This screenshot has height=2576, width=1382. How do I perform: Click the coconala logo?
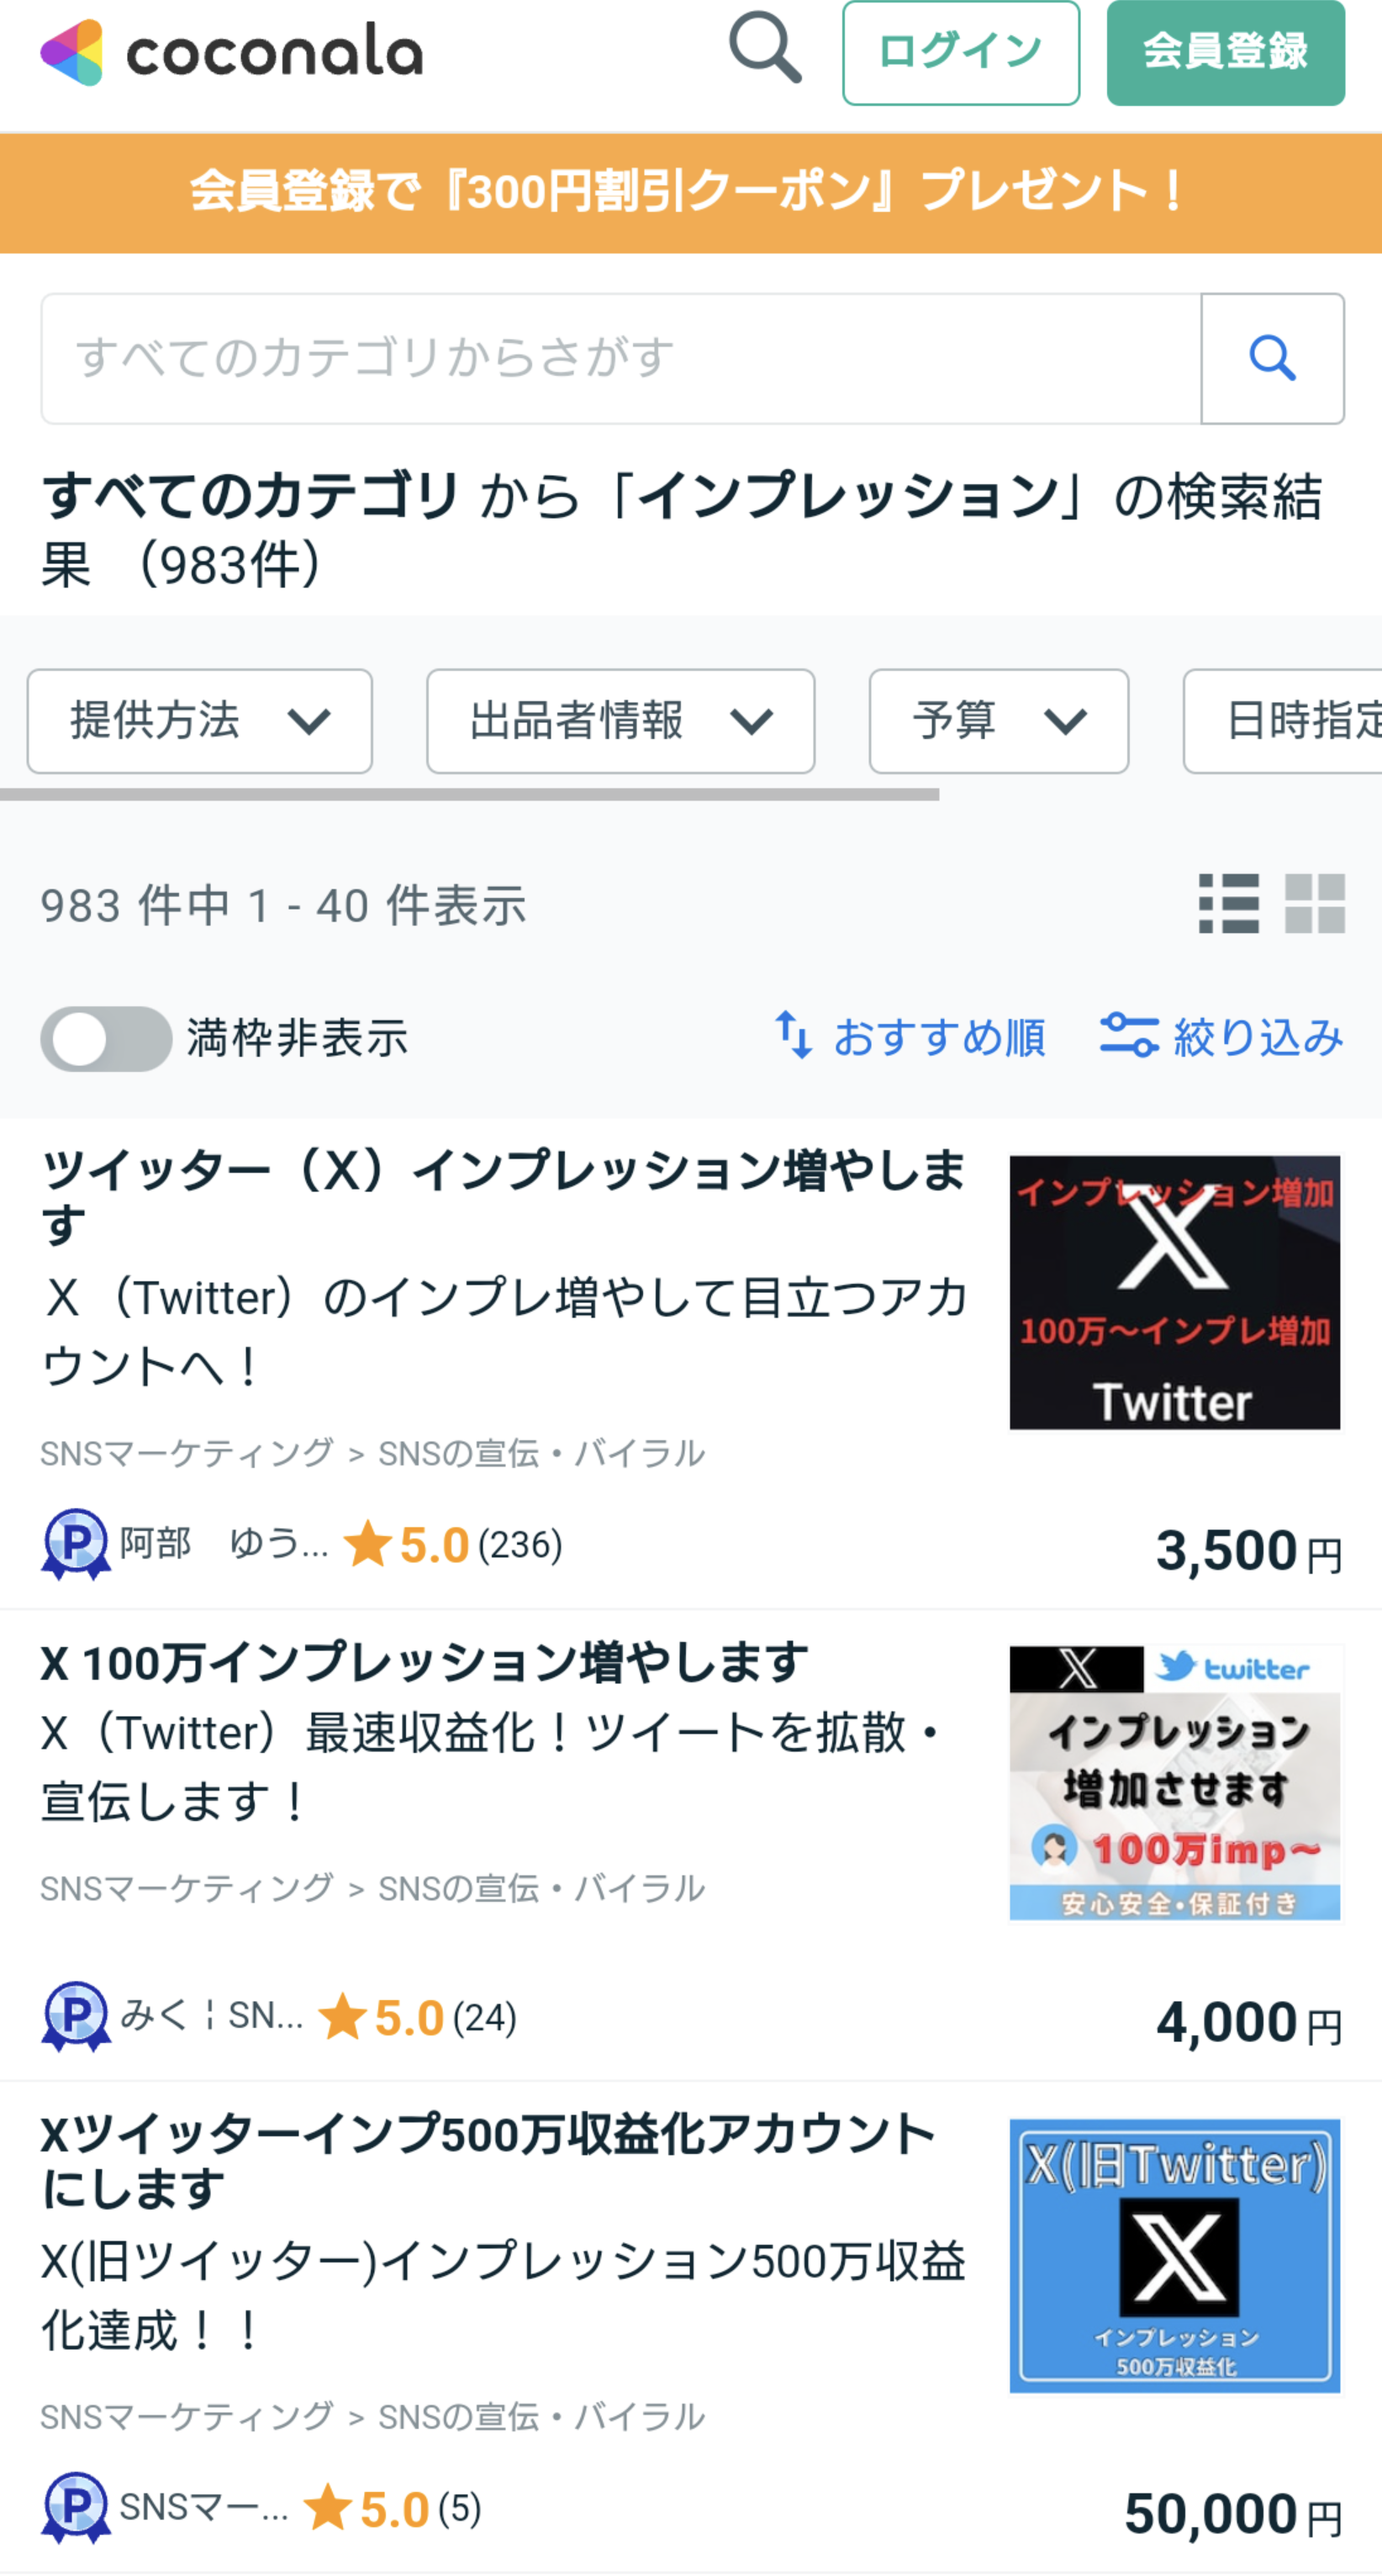(x=231, y=52)
